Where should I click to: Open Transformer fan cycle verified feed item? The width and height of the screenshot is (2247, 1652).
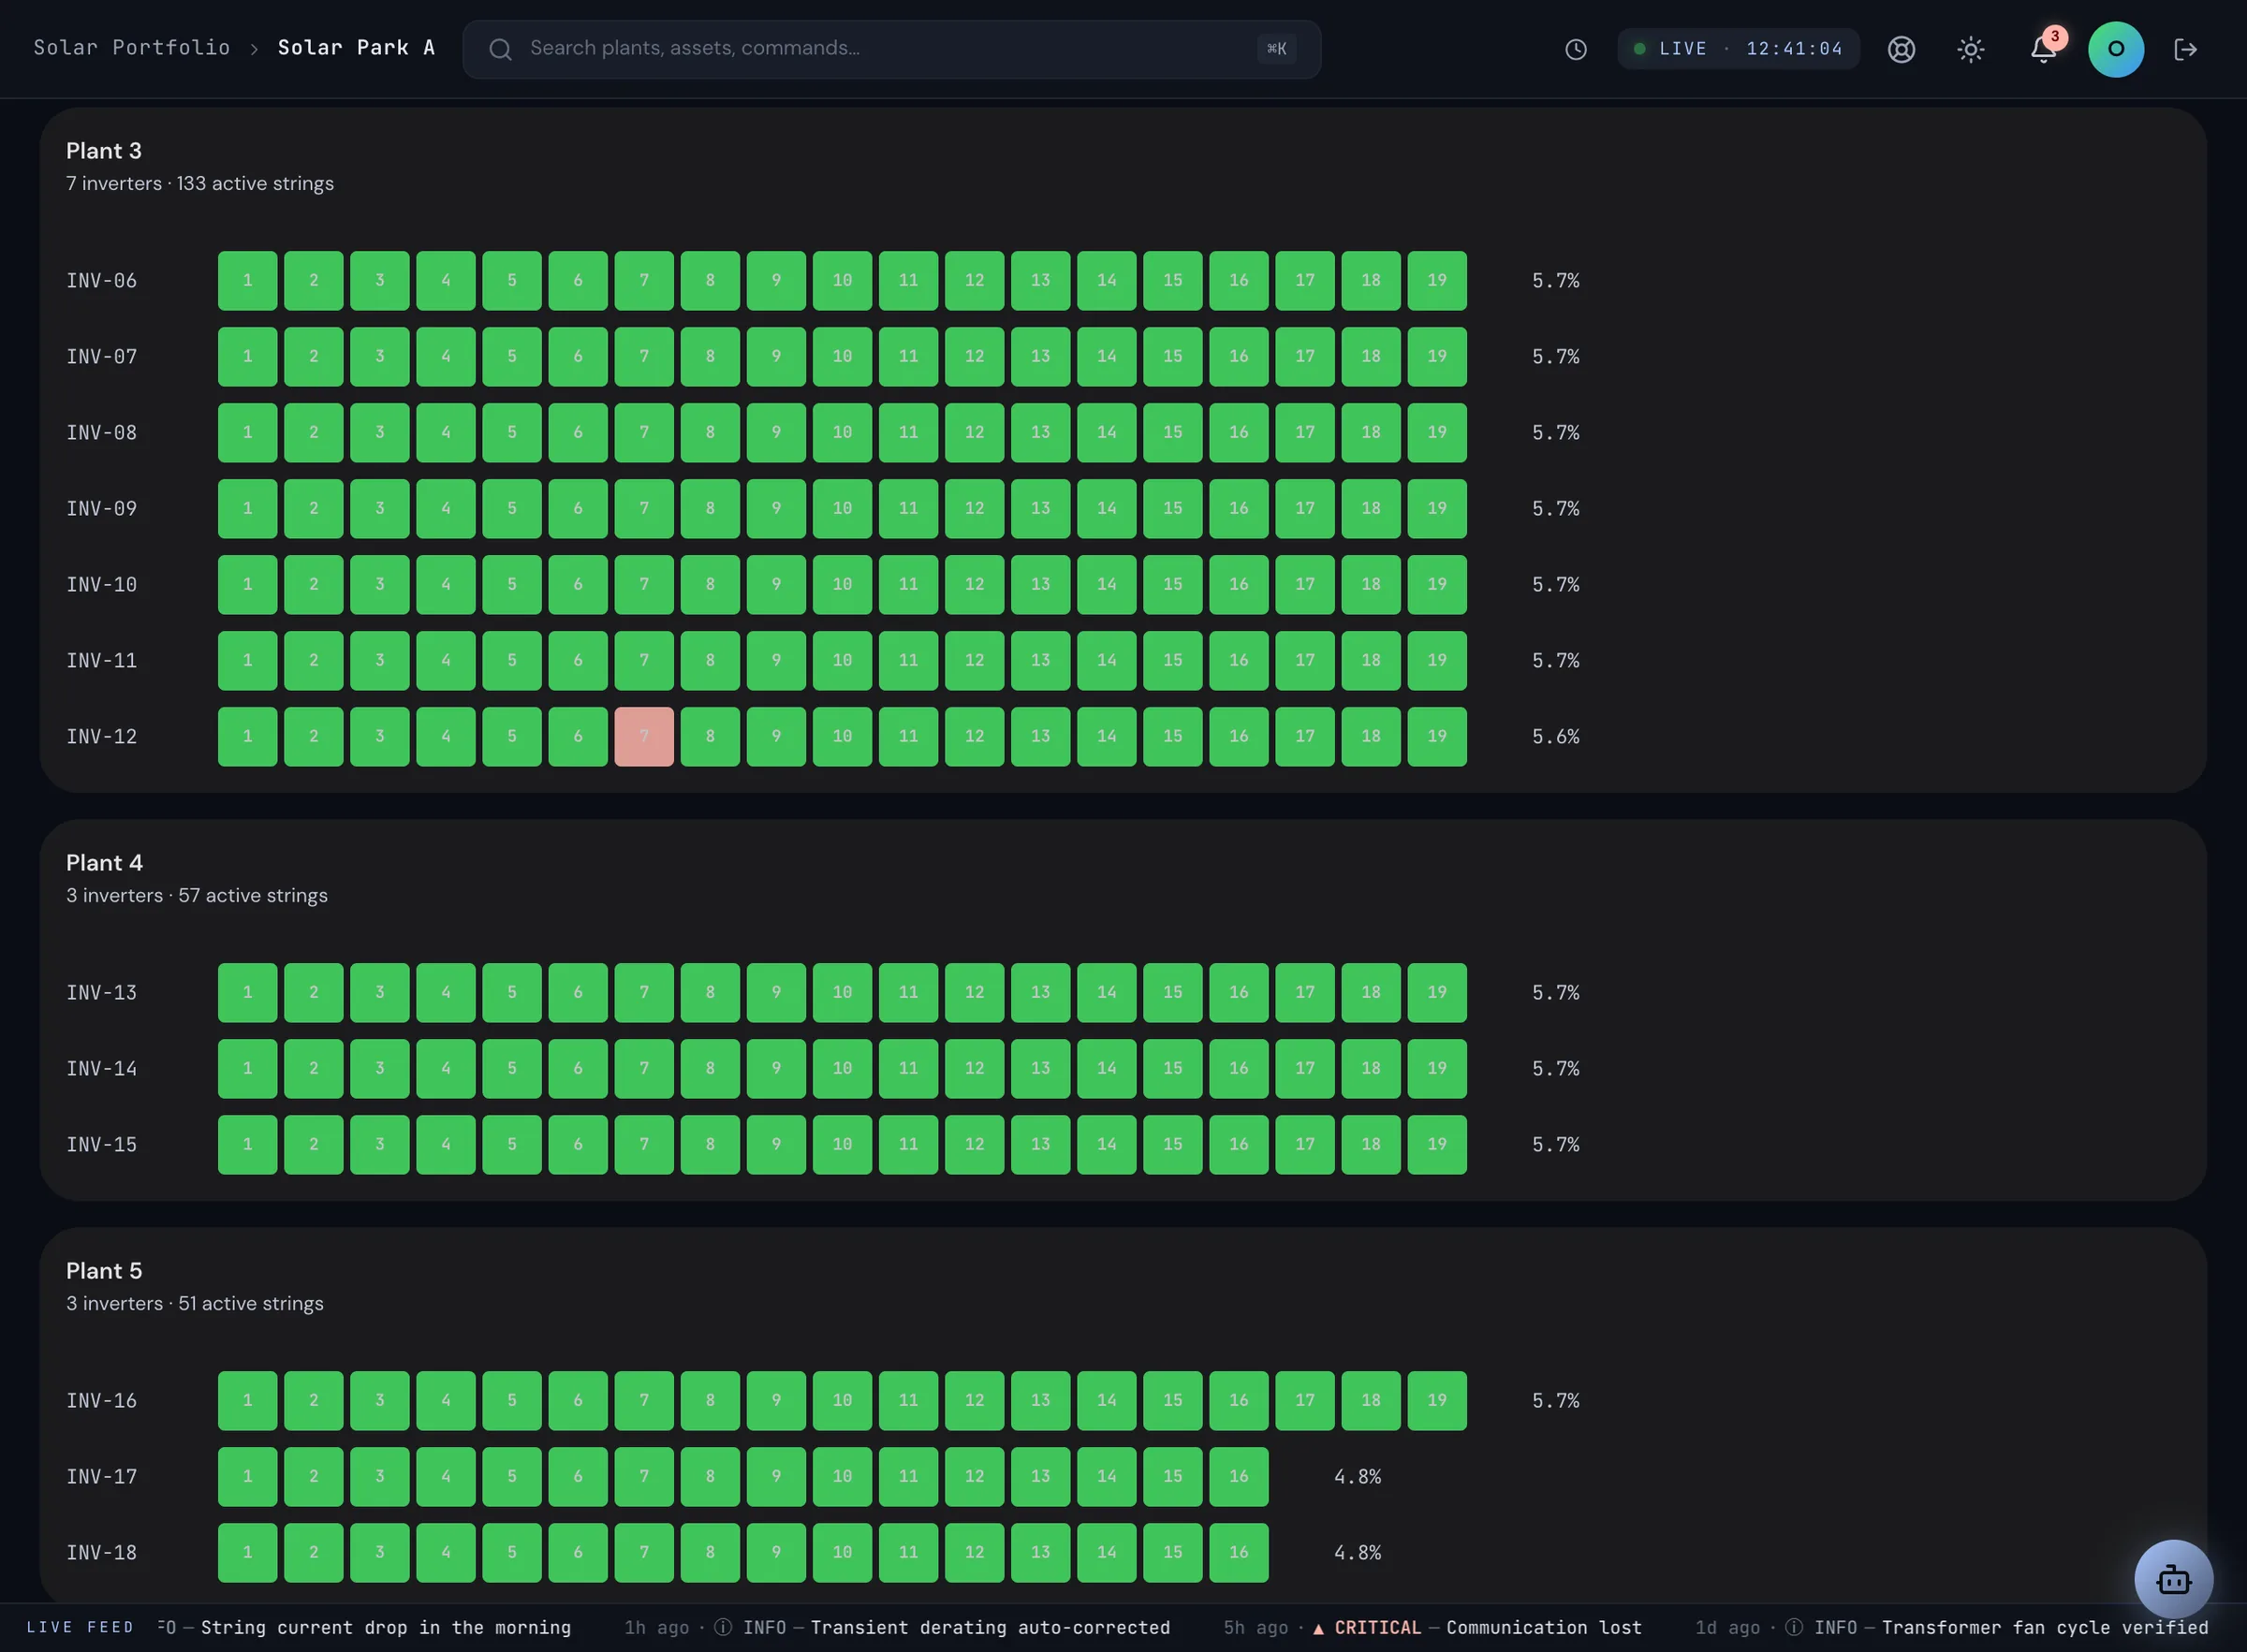pyautogui.click(x=1951, y=1628)
